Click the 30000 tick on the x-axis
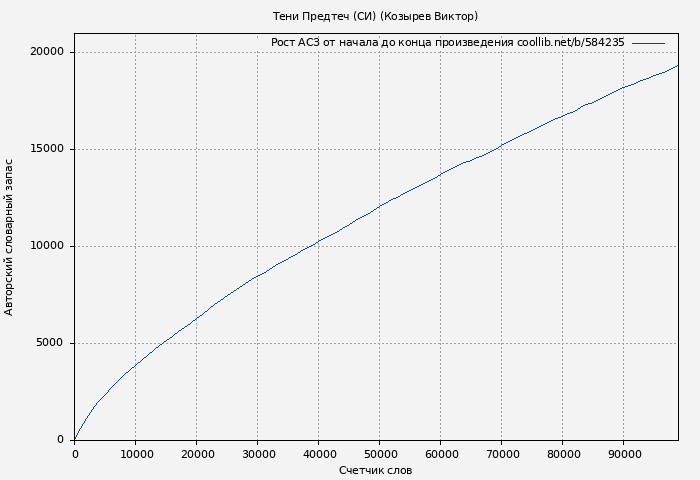 coord(258,454)
